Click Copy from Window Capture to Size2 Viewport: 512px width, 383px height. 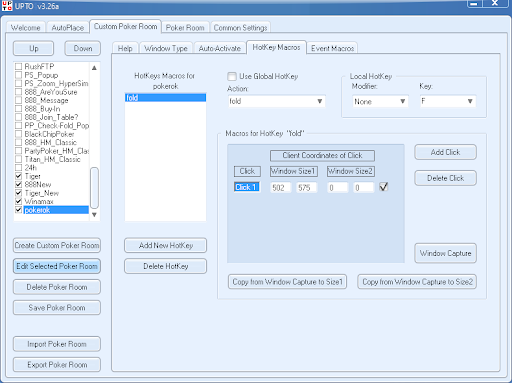[x=417, y=282]
